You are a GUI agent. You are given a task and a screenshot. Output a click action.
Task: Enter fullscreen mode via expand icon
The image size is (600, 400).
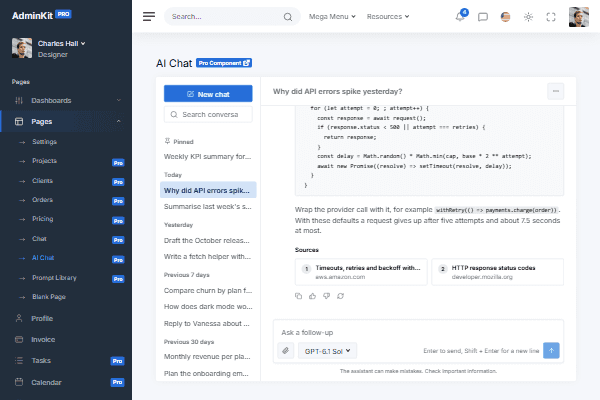[x=551, y=17]
